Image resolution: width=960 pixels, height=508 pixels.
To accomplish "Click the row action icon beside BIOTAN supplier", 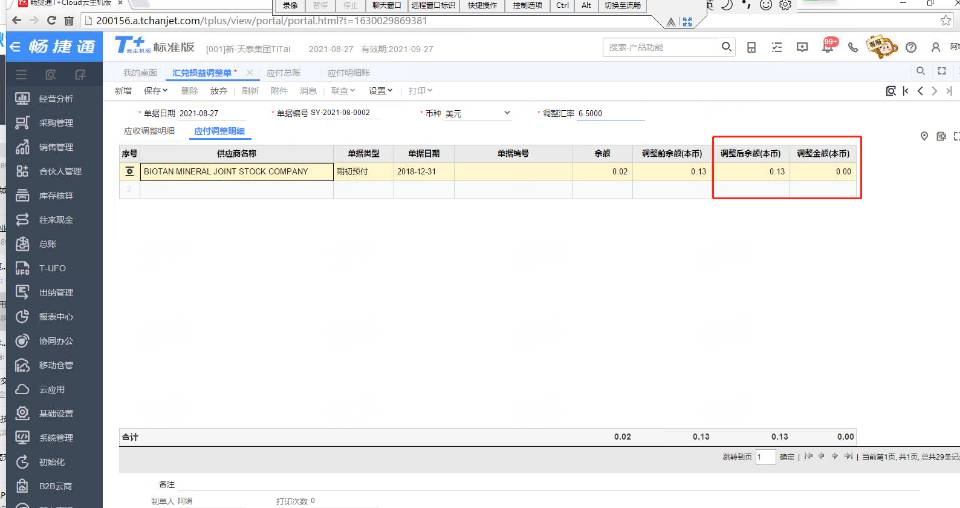I will [129, 171].
